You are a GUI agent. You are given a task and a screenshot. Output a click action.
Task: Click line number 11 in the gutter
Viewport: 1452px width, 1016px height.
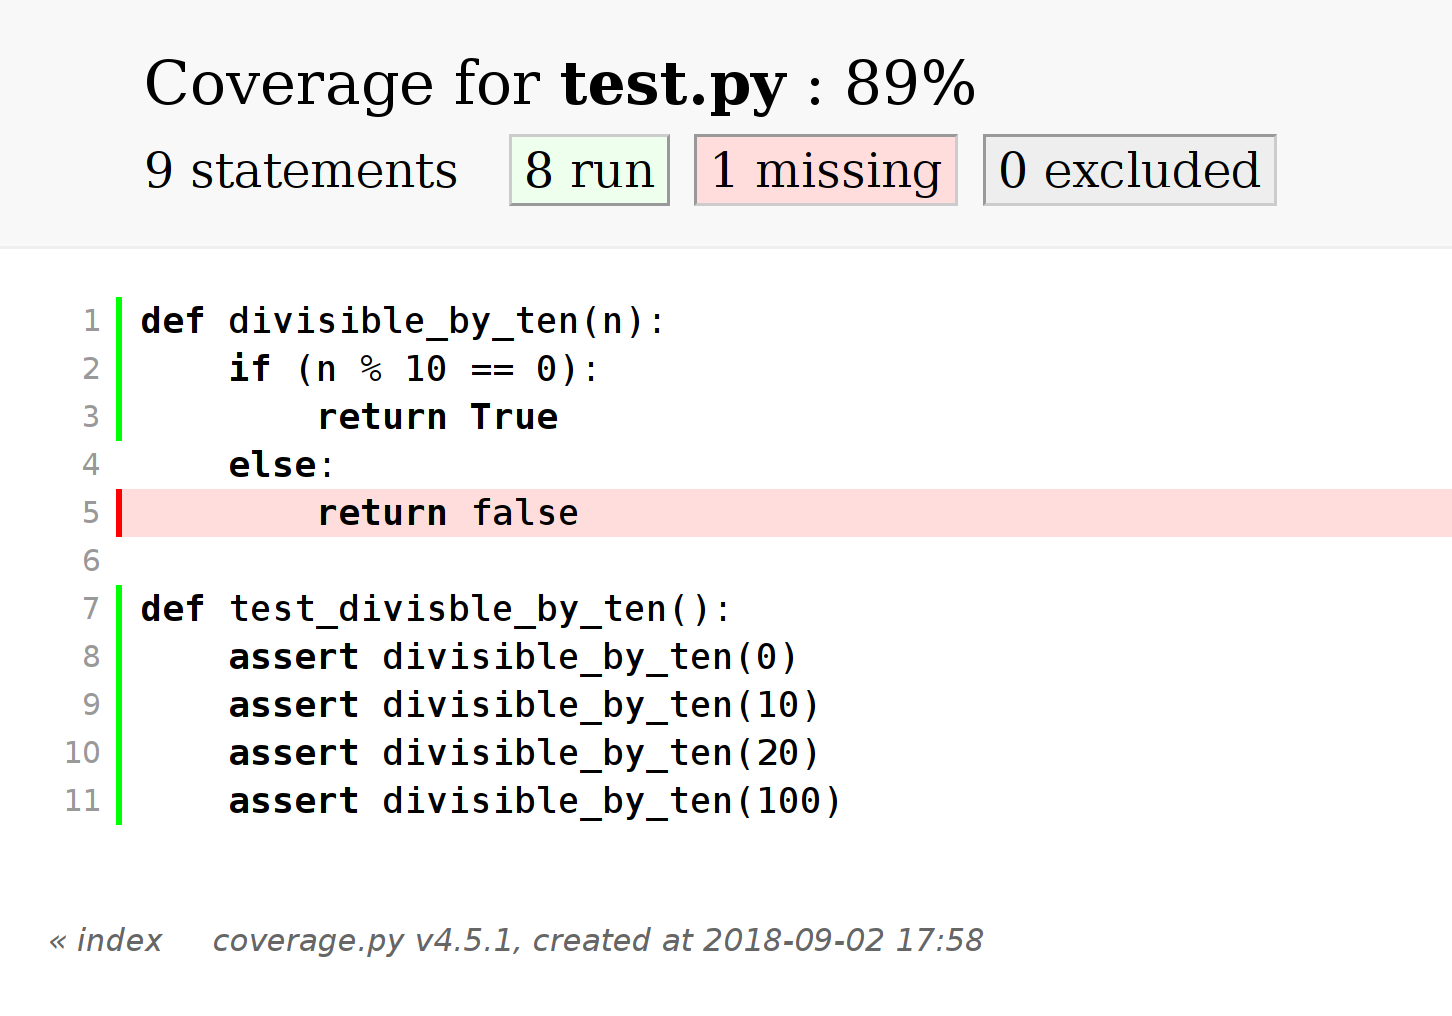coord(83,801)
